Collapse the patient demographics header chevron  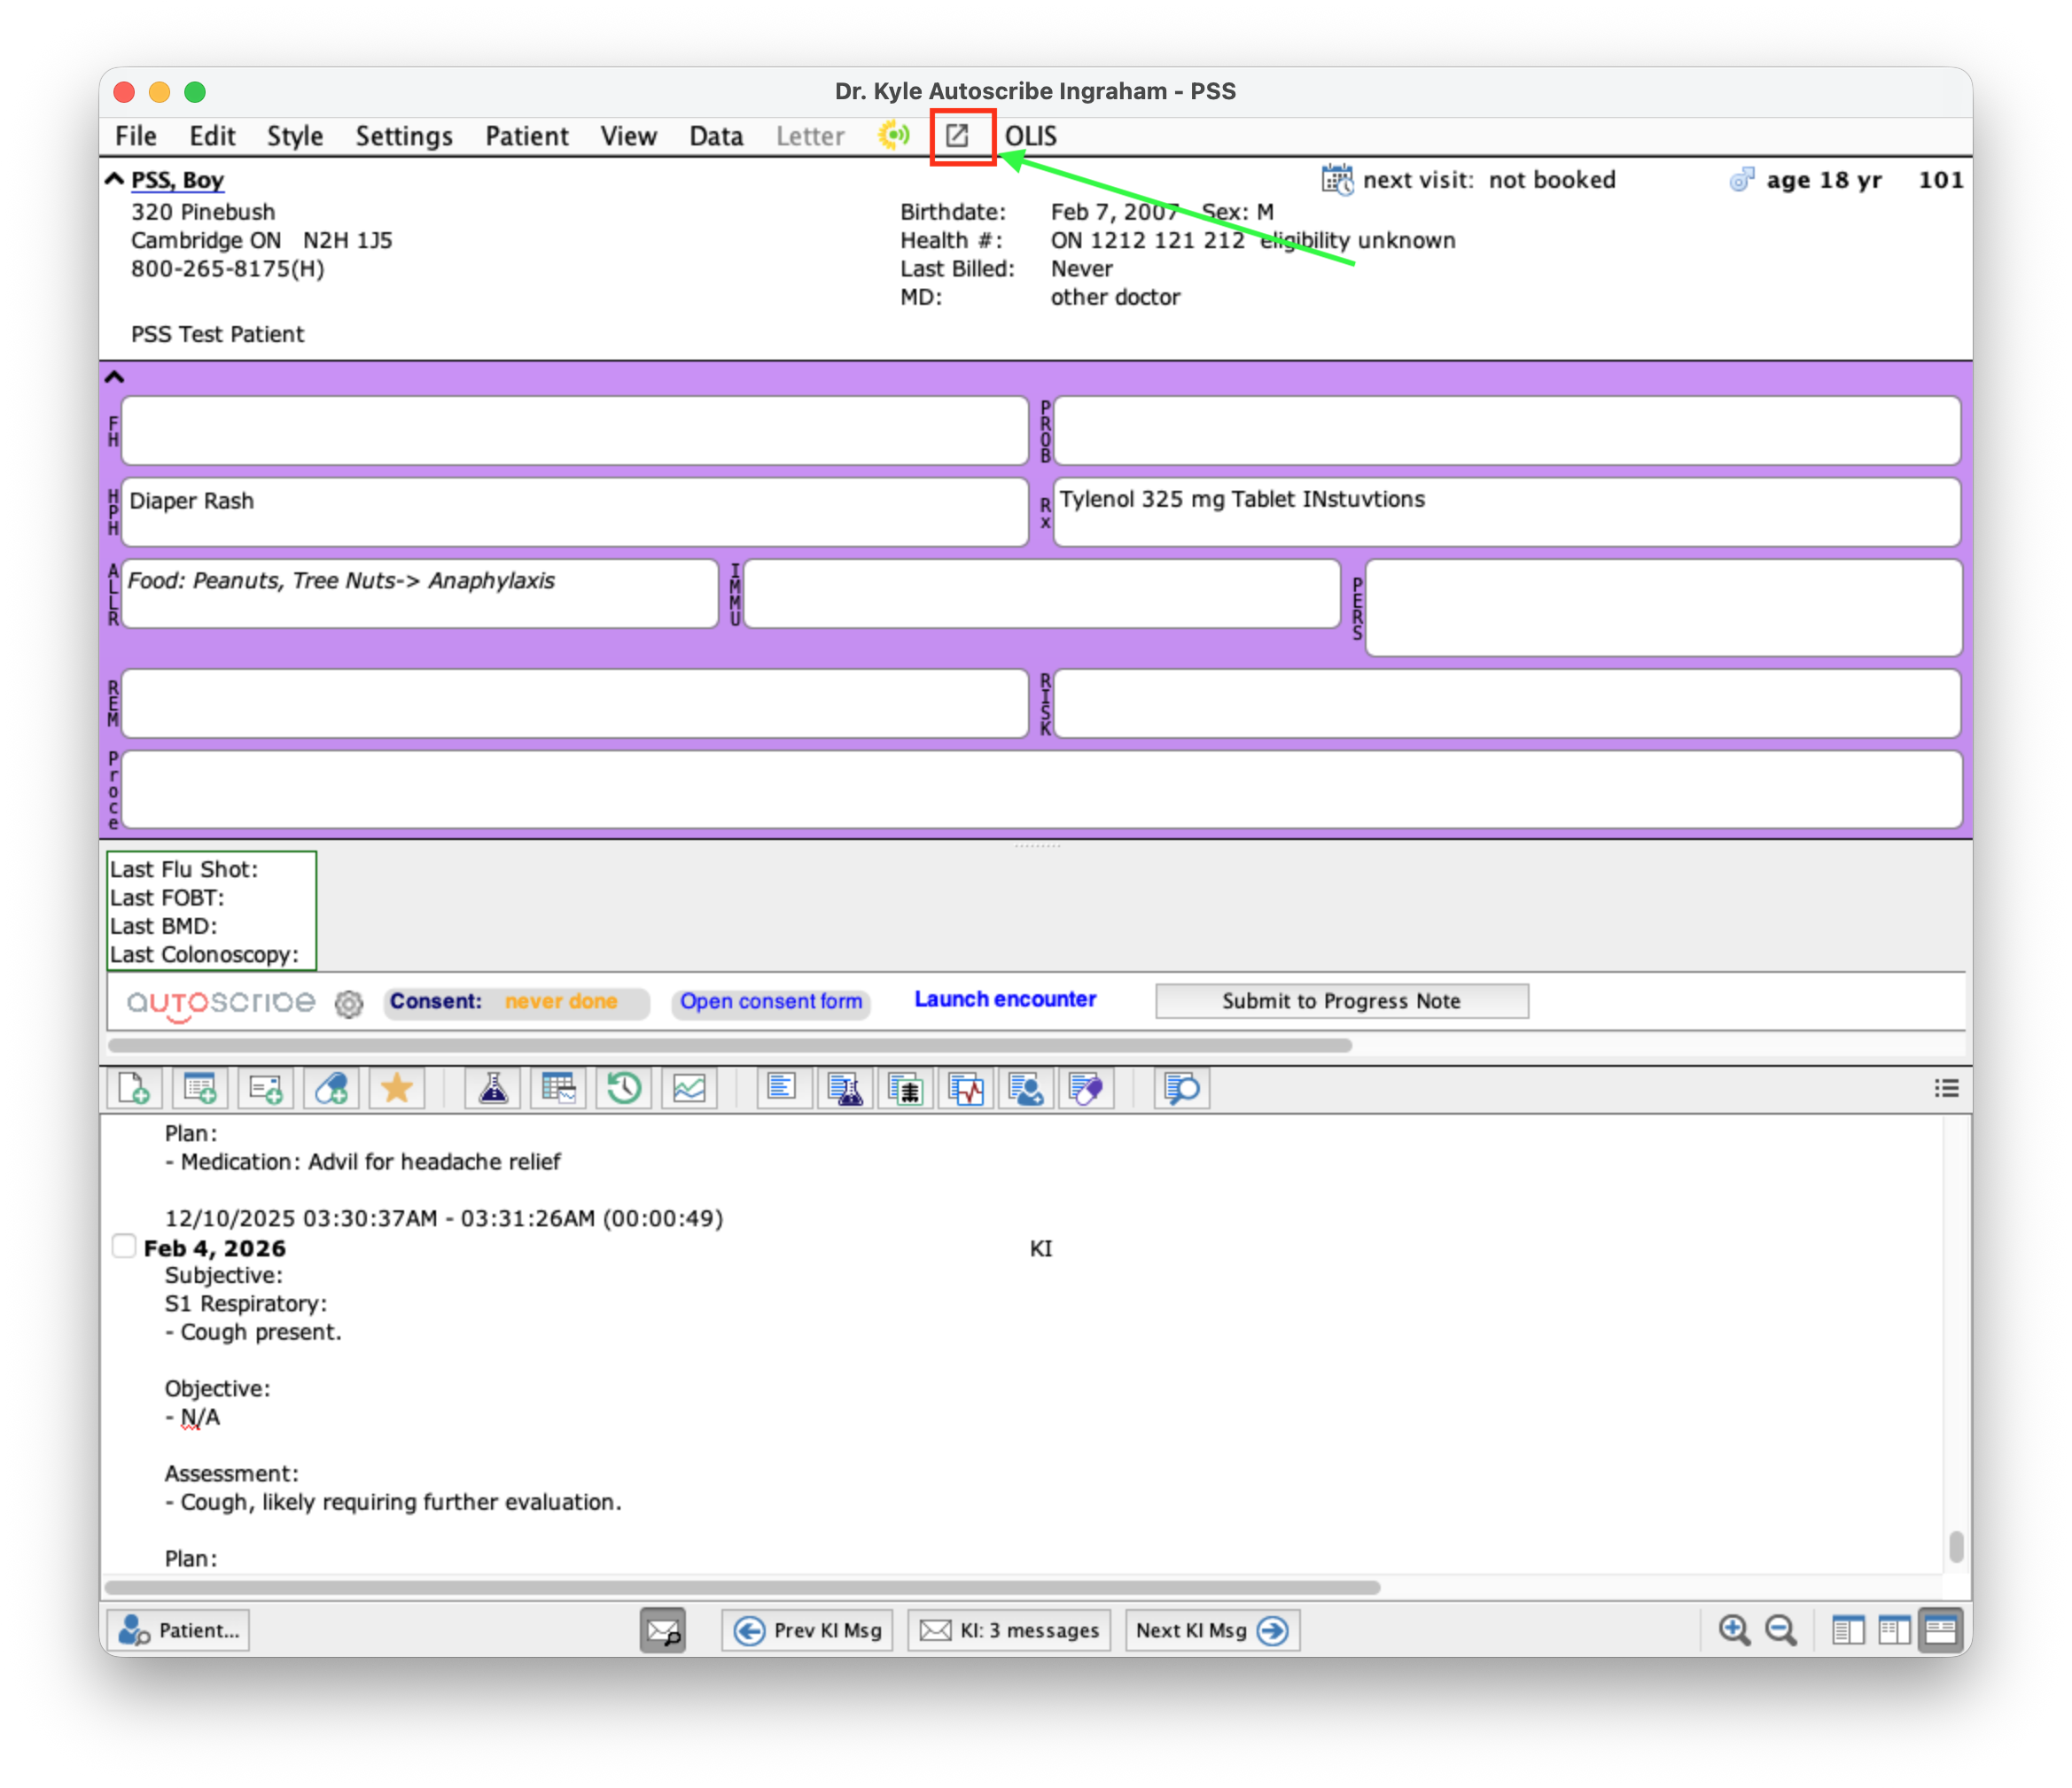pyautogui.click(x=115, y=179)
